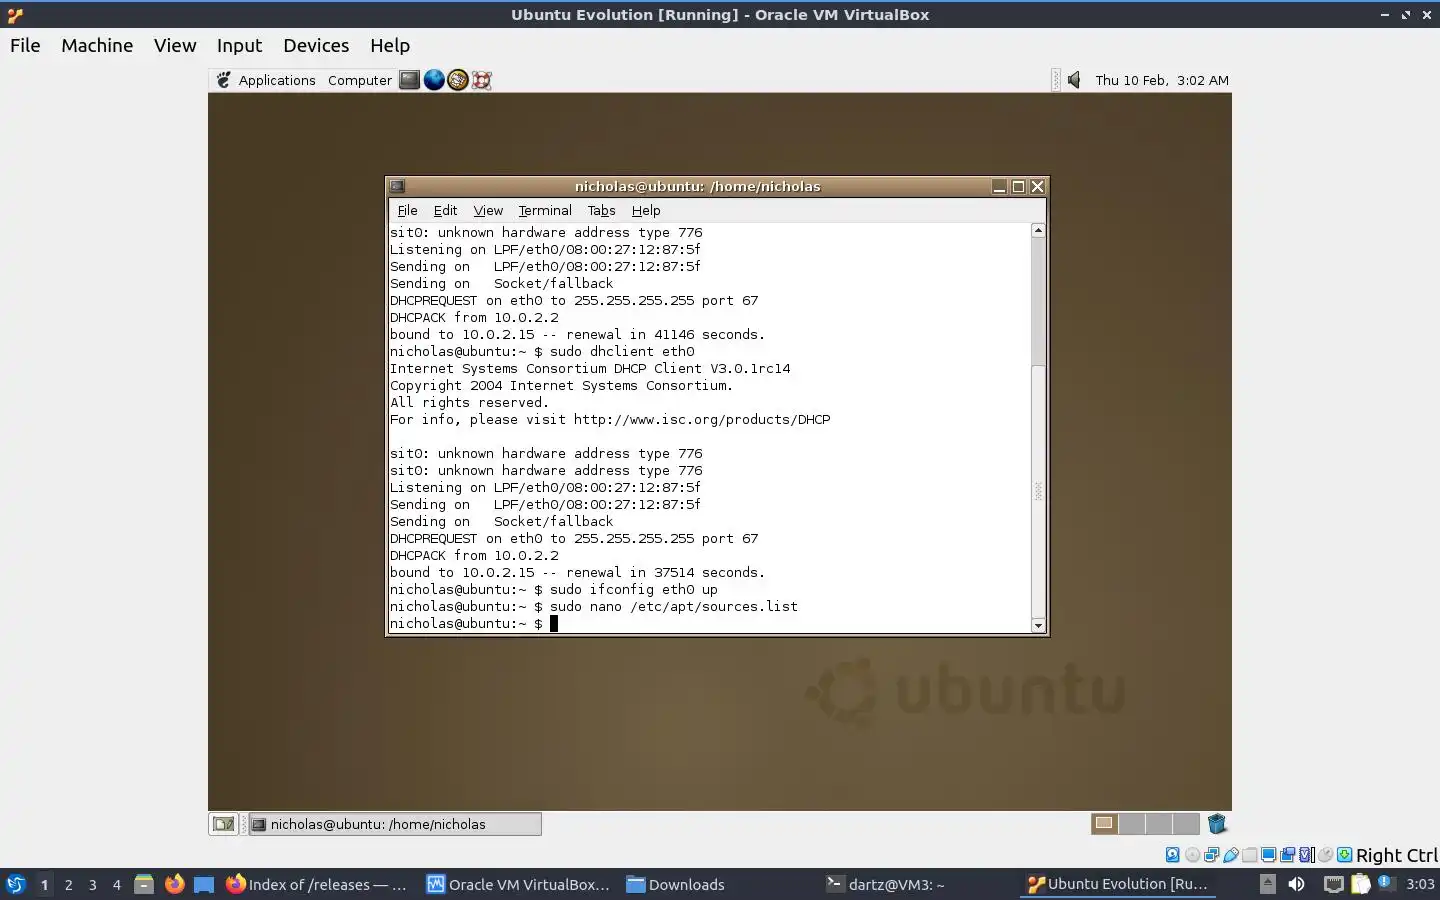Launch the web browser globe icon
1440x900 pixels.
[434, 80]
